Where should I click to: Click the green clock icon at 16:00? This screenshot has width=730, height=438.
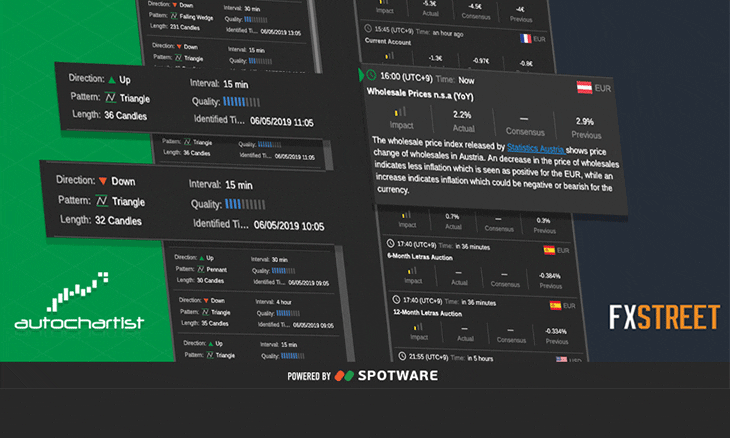tap(371, 75)
